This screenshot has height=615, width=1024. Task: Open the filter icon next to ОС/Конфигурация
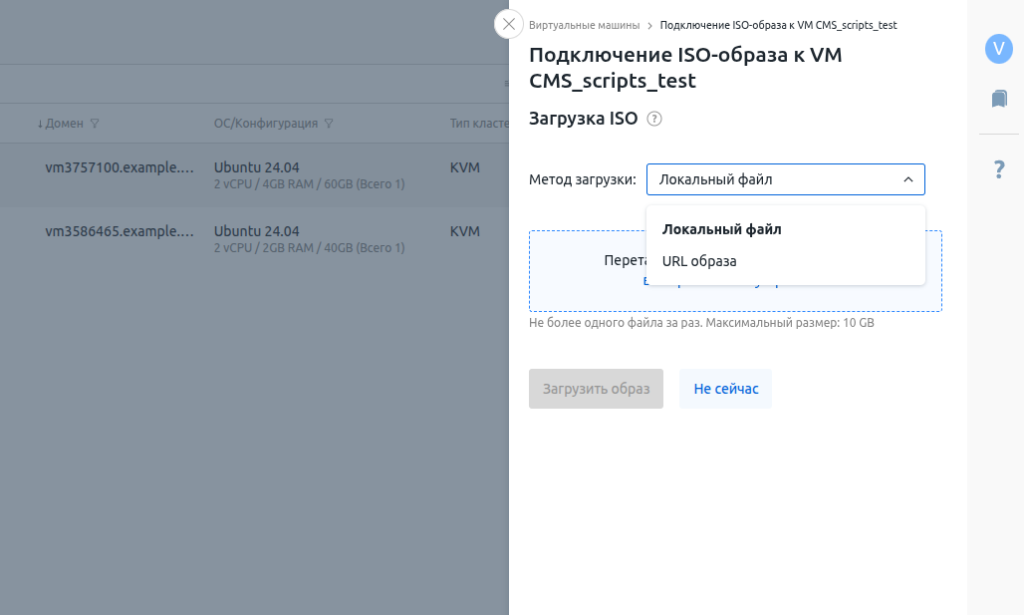click(x=329, y=124)
